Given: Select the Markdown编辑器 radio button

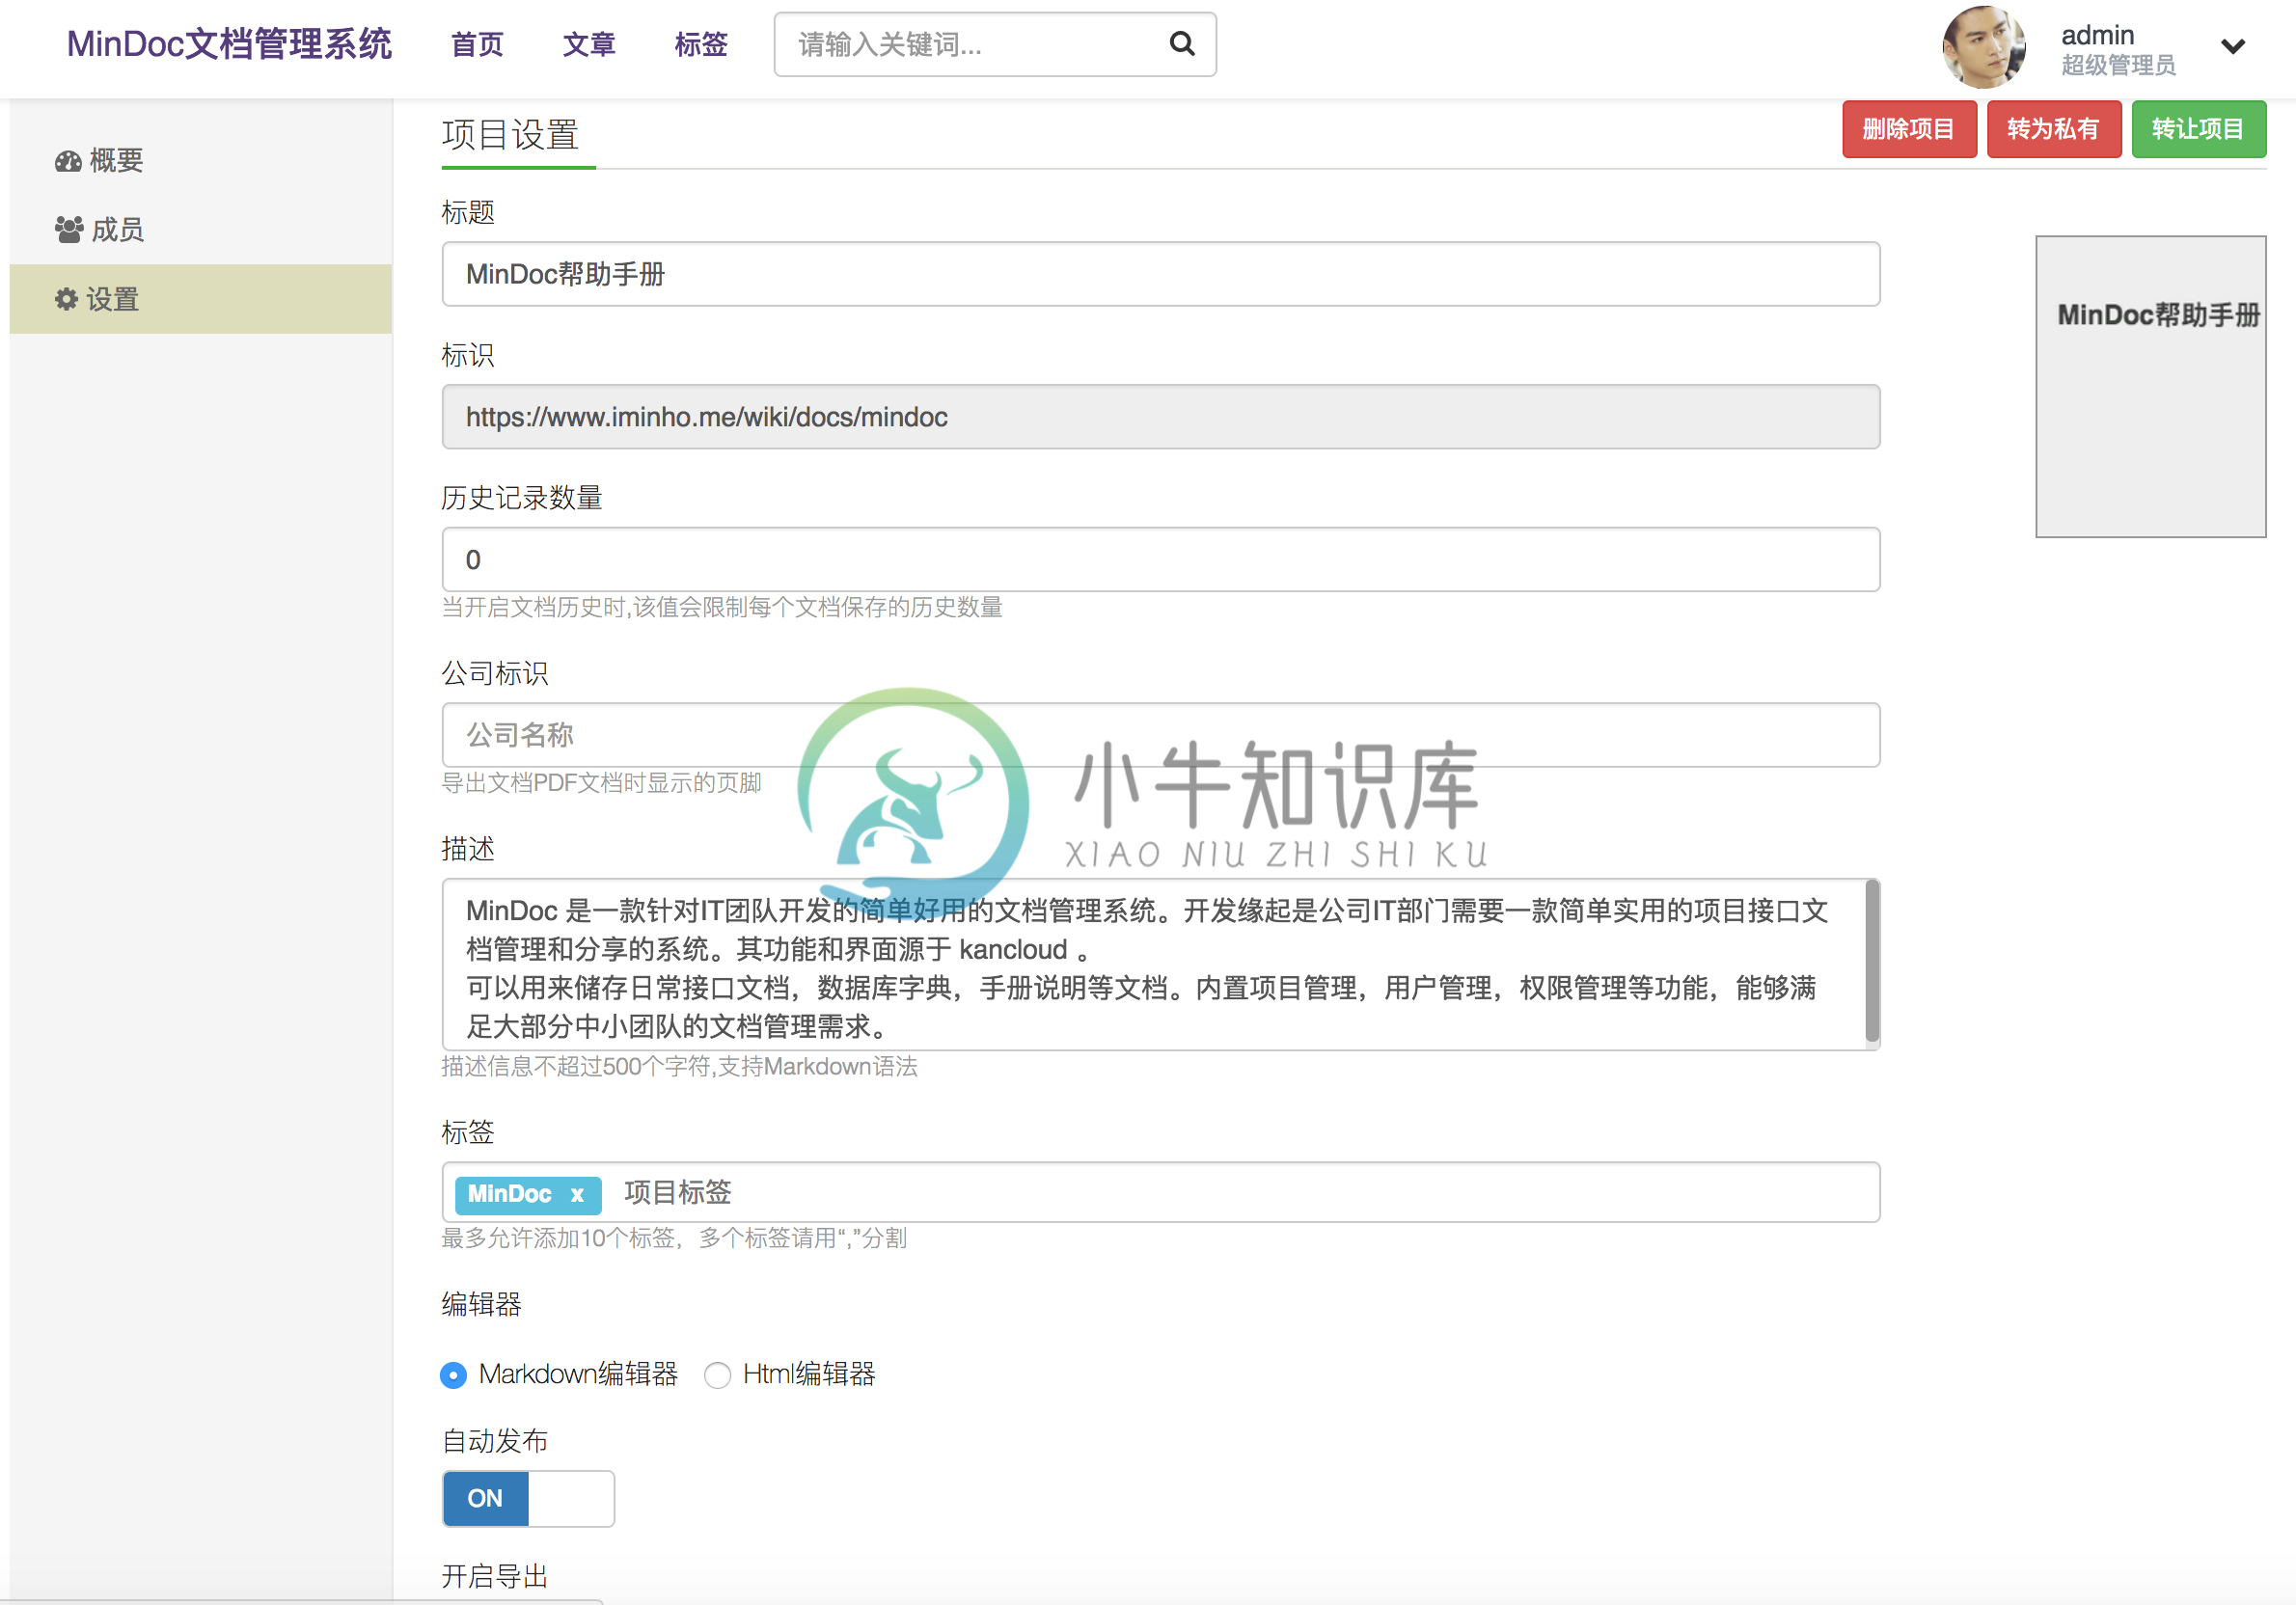Looking at the screenshot, I should (x=453, y=1376).
